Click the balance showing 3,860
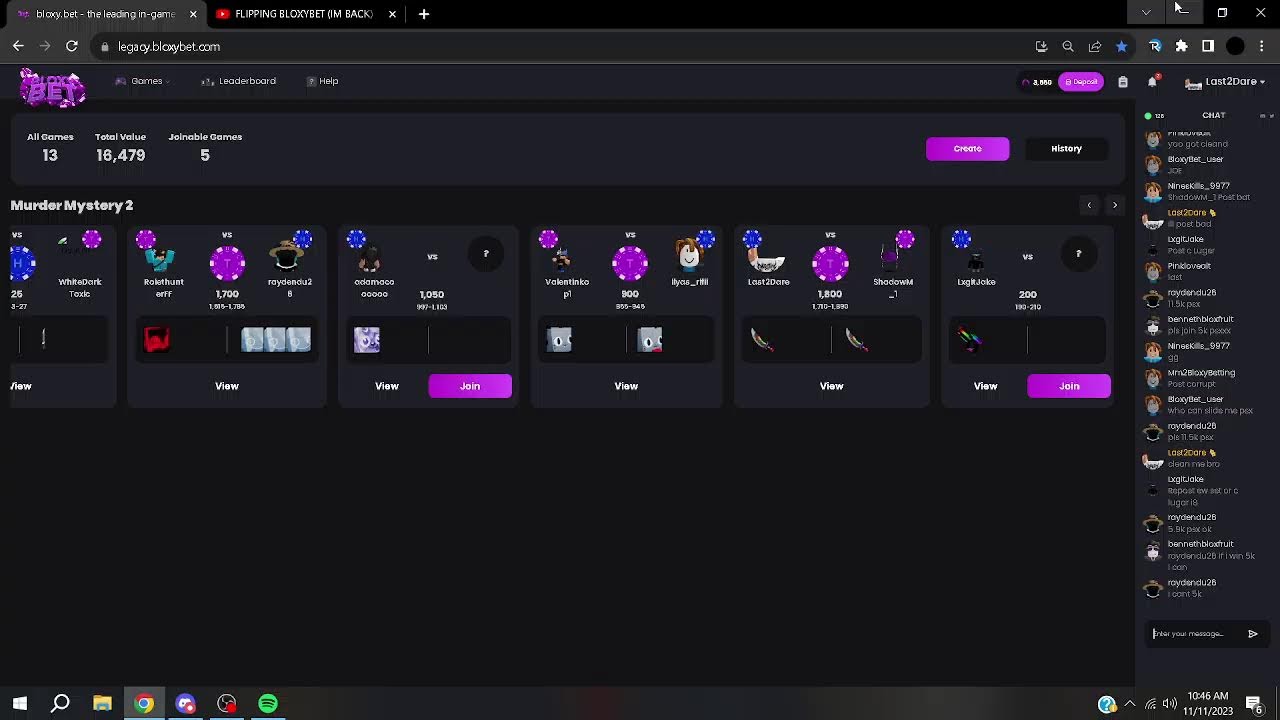The width and height of the screenshot is (1280, 720). [1037, 82]
